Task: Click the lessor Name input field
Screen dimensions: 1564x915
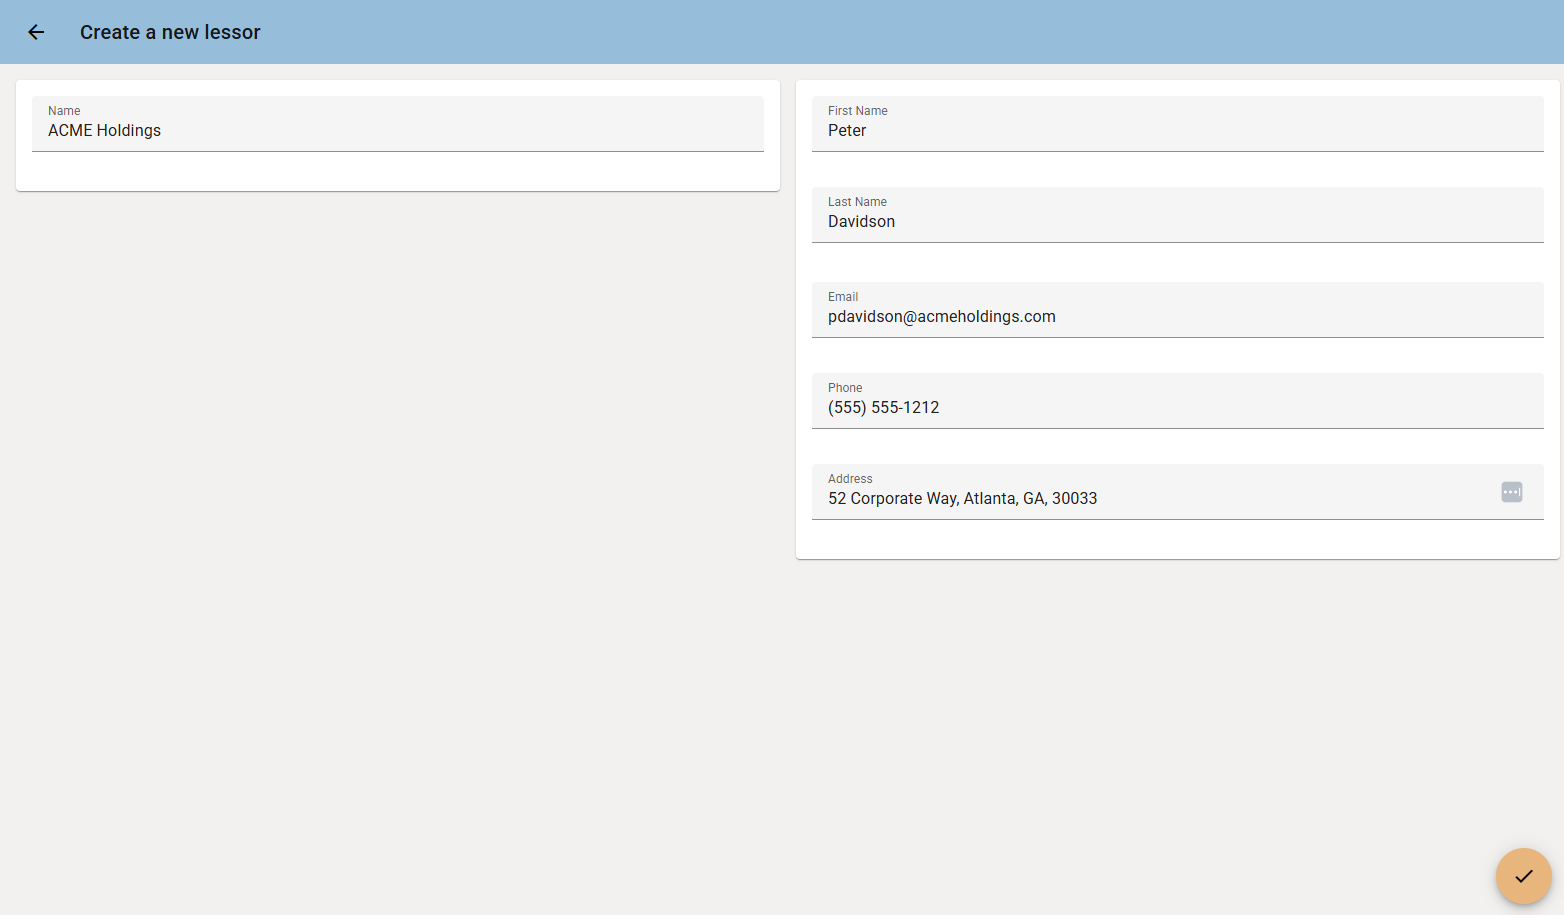Action: [x=398, y=124]
